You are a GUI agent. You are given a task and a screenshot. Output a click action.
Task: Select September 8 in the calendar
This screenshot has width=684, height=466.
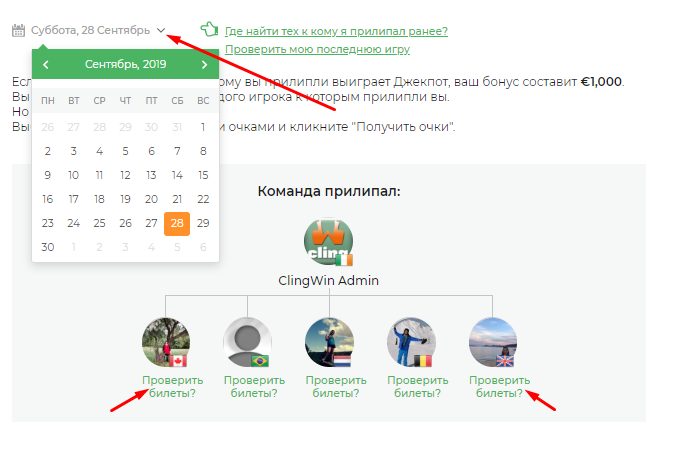[203, 151]
